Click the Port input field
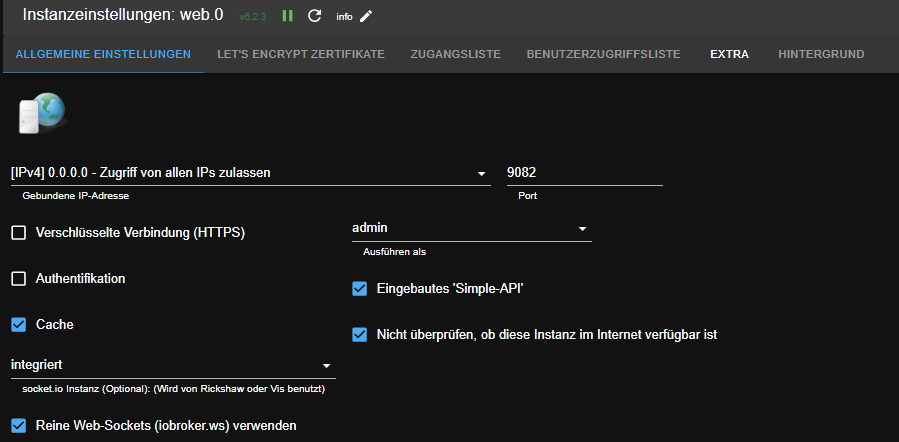The height and width of the screenshot is (442, 899). [x=585, y=173]
